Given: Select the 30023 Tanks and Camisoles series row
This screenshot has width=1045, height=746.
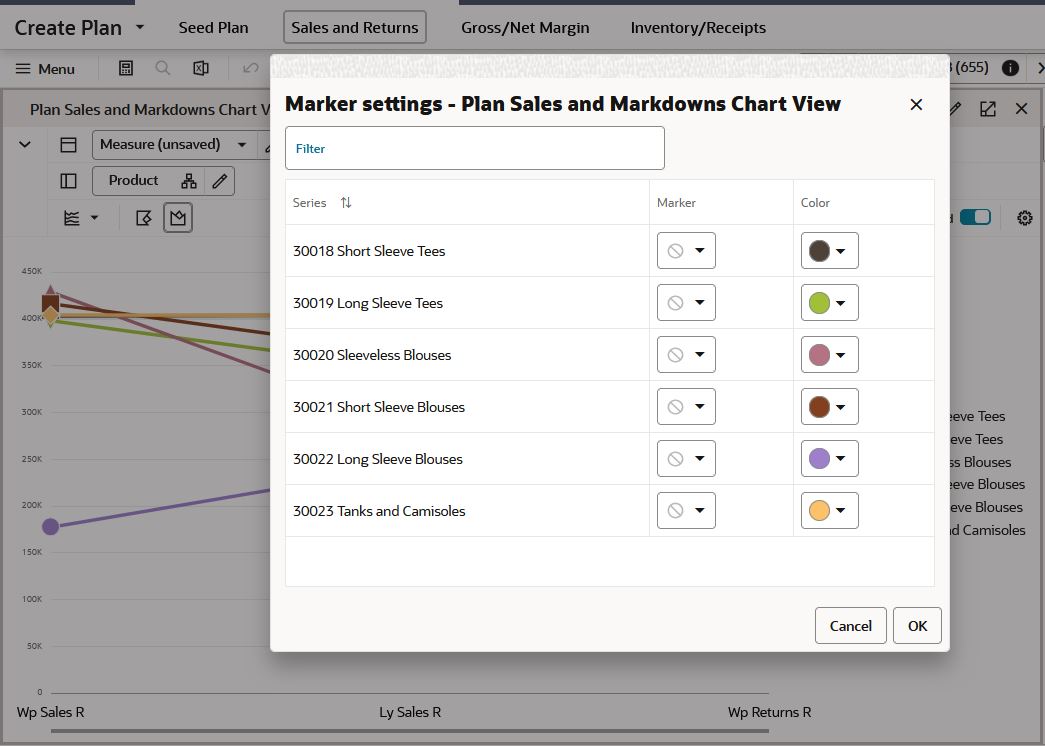Looking at the screenshot, I should pyautogui.click(x=610, y=511).
